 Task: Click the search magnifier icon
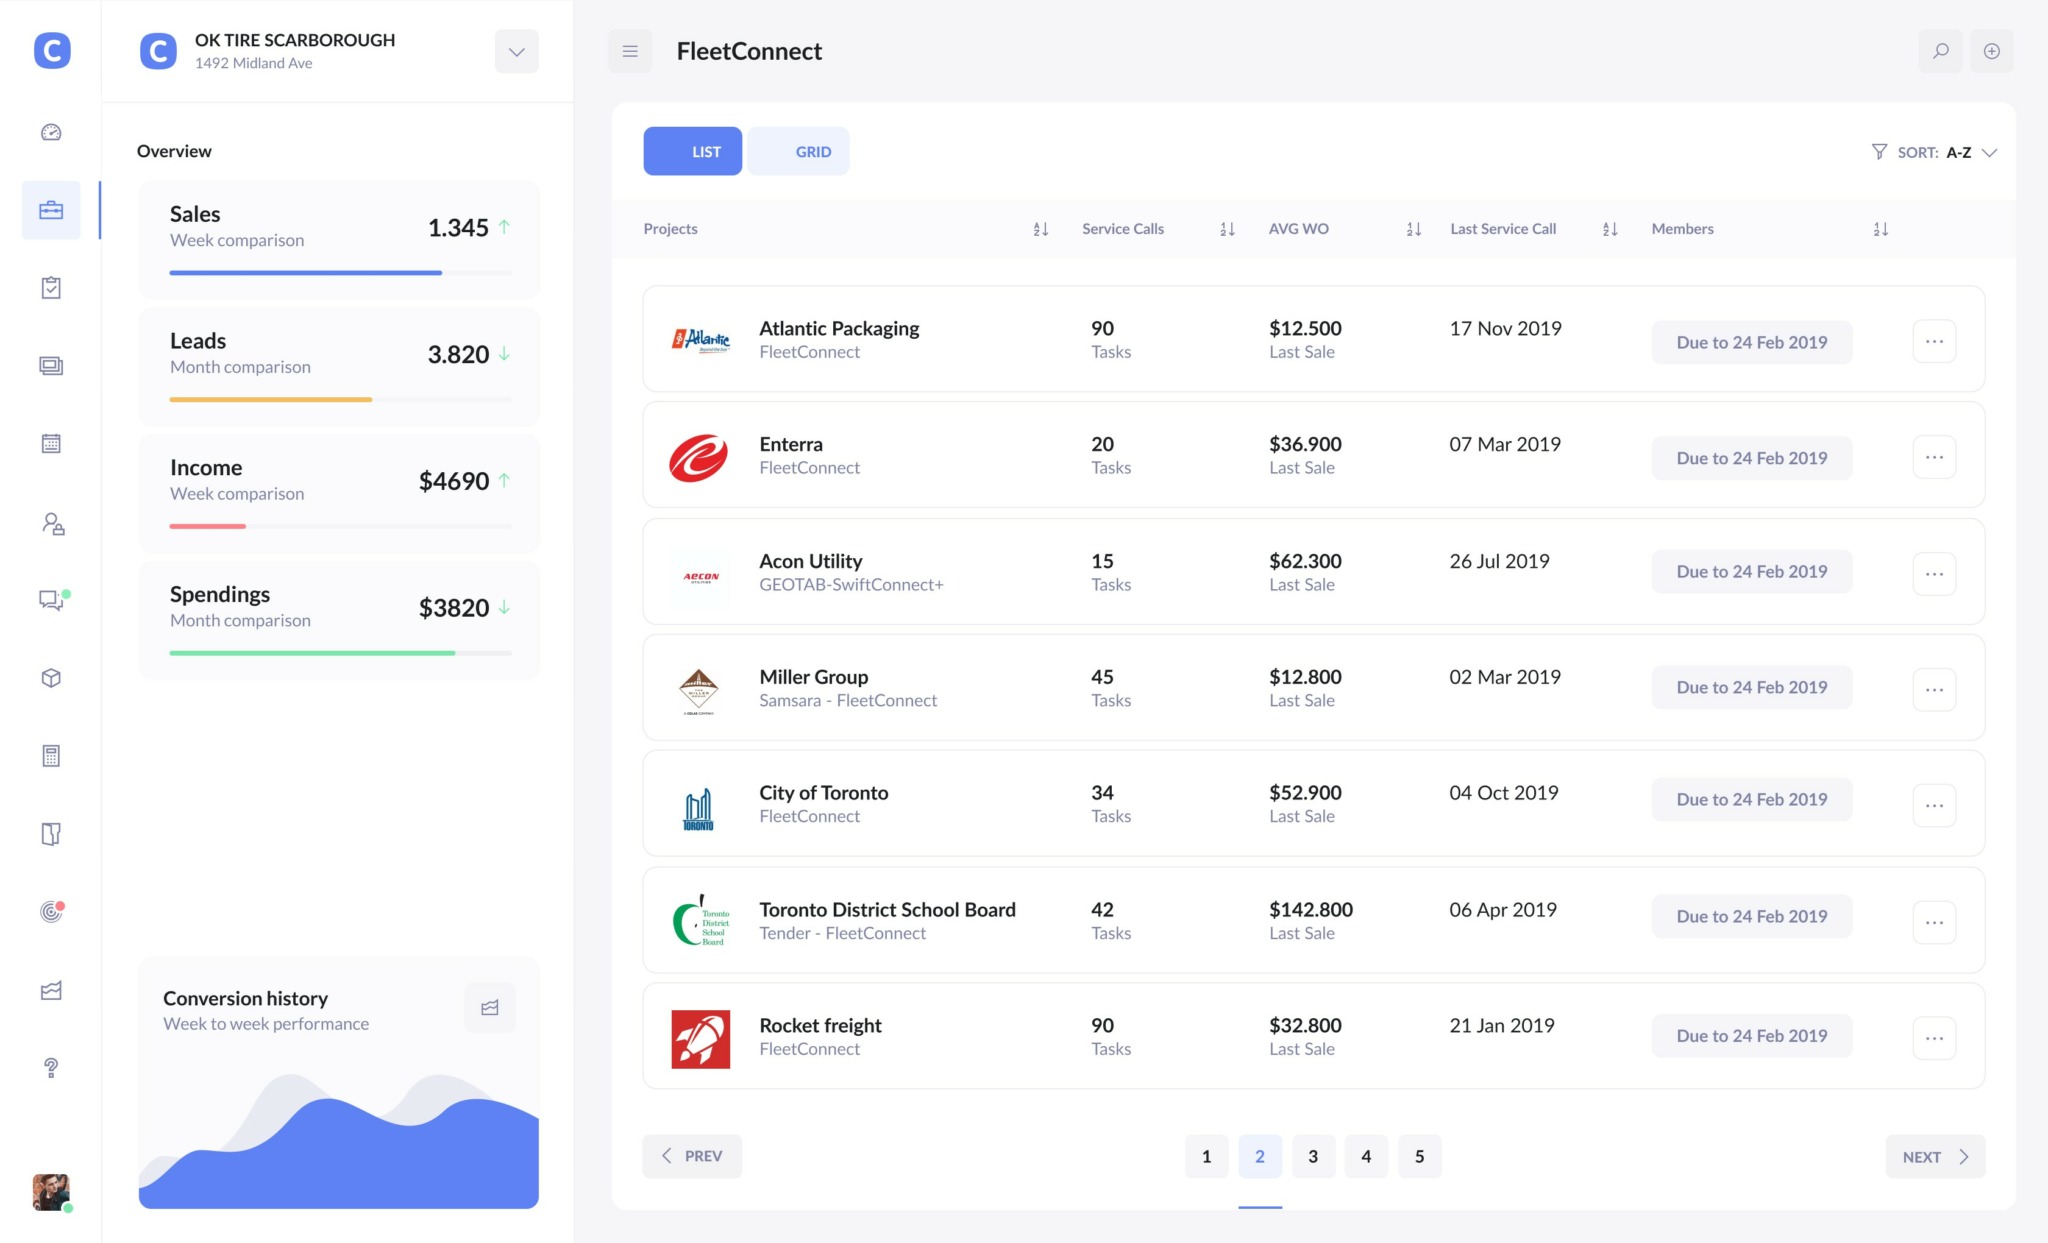click(1940, 51)
